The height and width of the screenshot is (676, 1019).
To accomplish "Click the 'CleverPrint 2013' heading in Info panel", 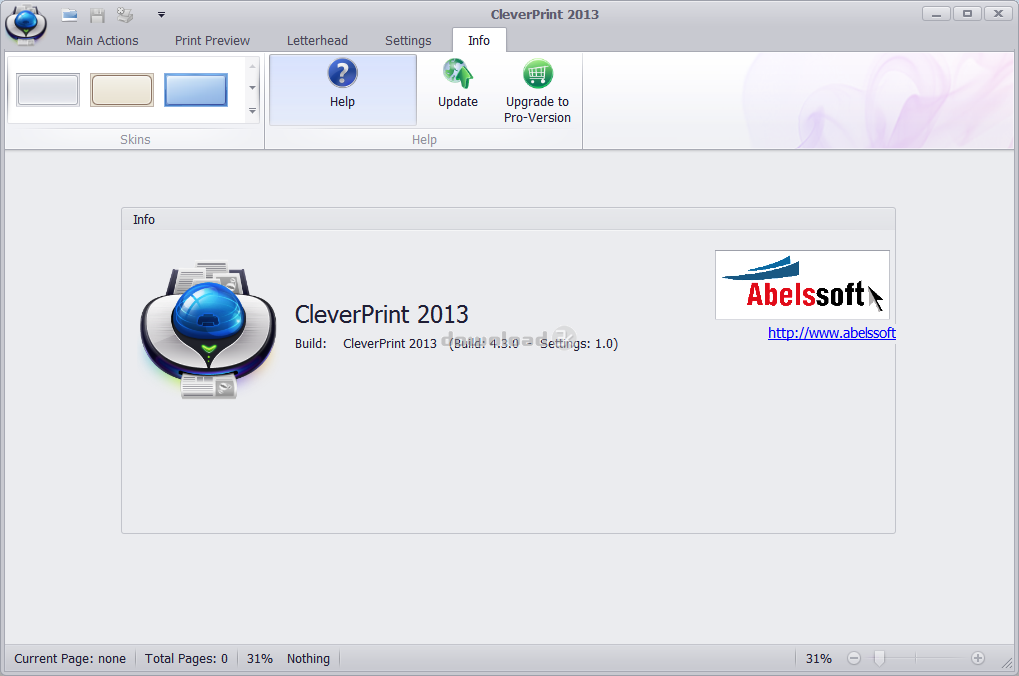I will coord(381,315).
